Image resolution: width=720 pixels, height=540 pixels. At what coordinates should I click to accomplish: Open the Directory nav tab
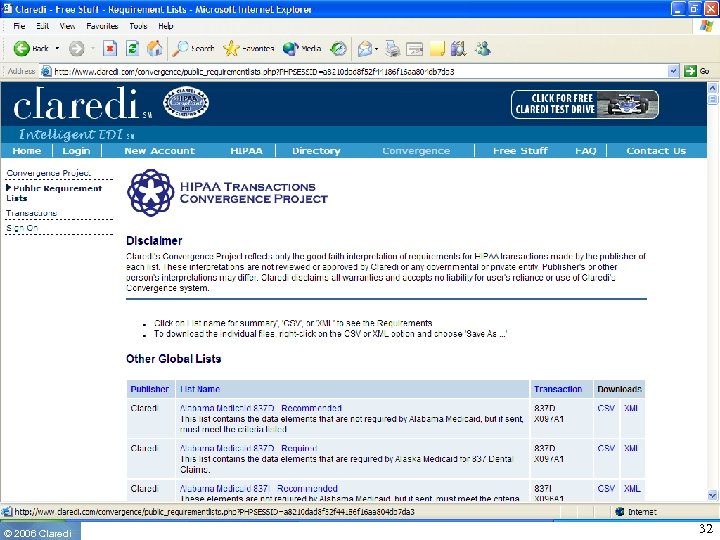[316, 151]
